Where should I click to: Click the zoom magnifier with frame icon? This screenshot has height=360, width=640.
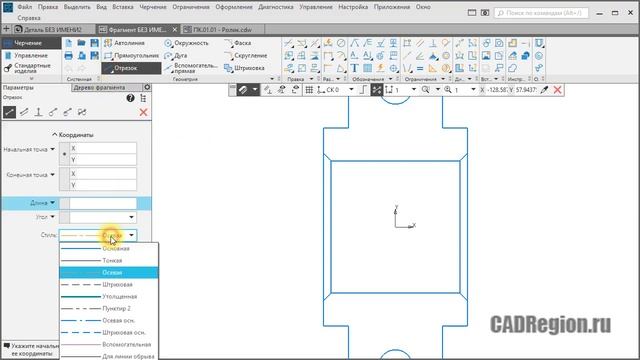[x=426, y=90]
